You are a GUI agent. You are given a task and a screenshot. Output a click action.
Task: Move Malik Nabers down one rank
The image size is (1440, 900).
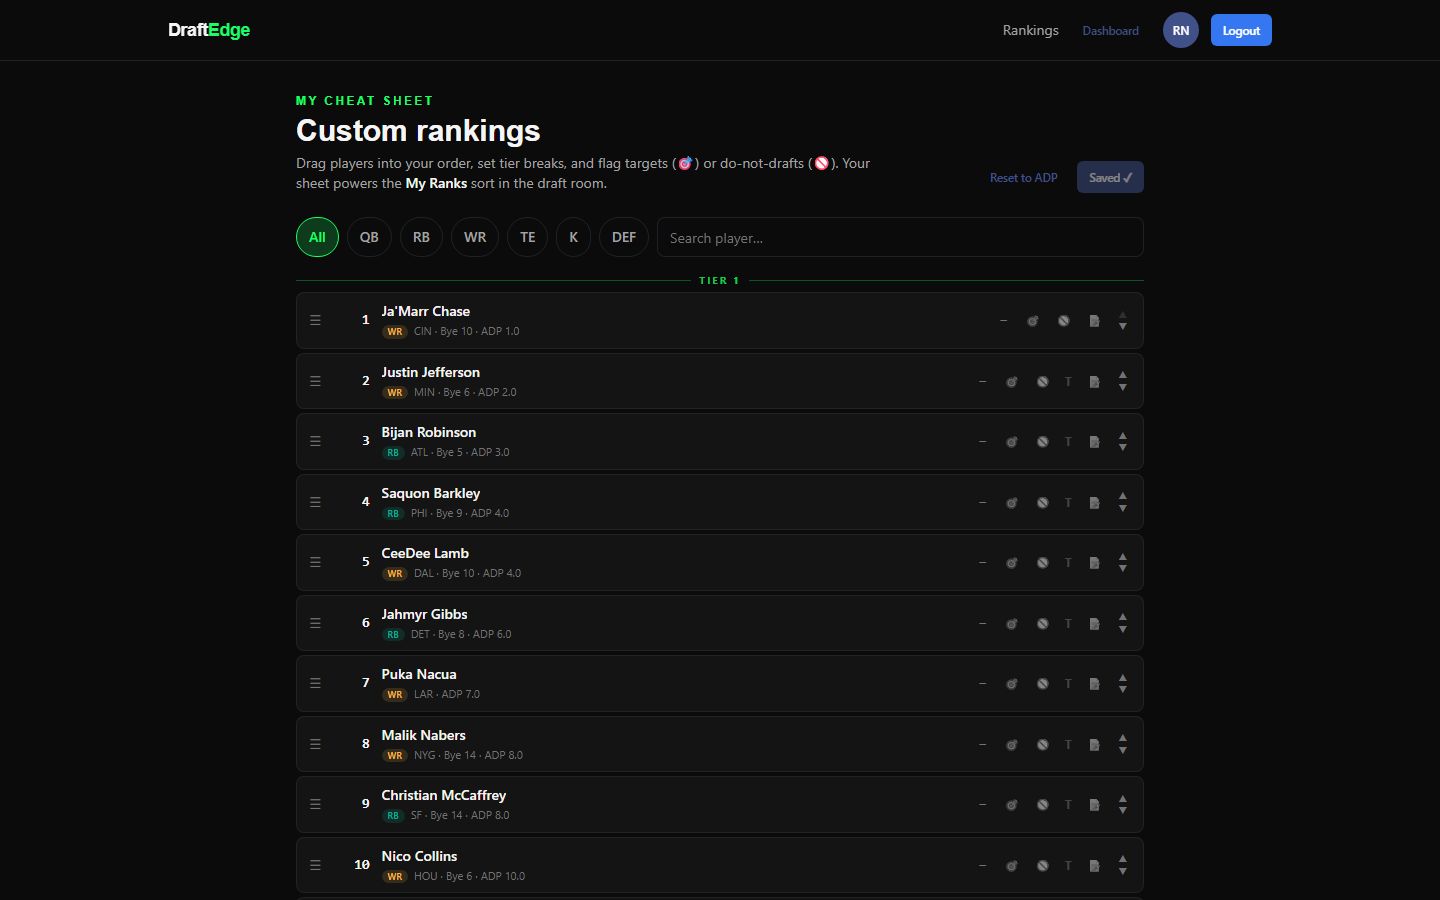[x=1123, y=751]
